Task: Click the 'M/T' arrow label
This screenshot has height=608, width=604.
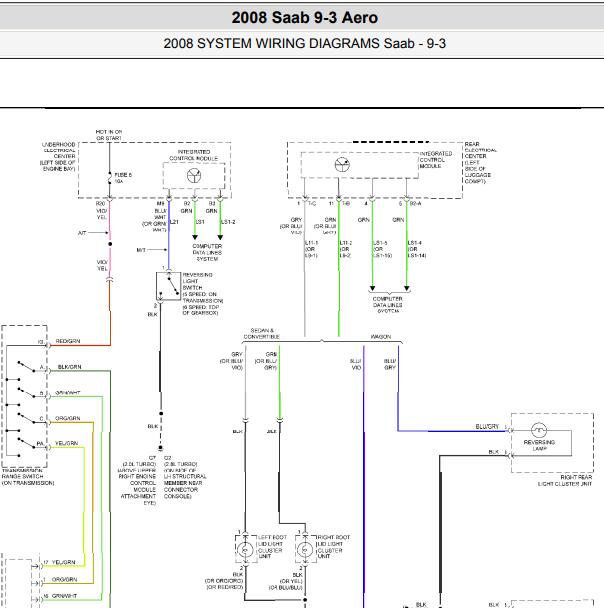Action: [142, 250]
